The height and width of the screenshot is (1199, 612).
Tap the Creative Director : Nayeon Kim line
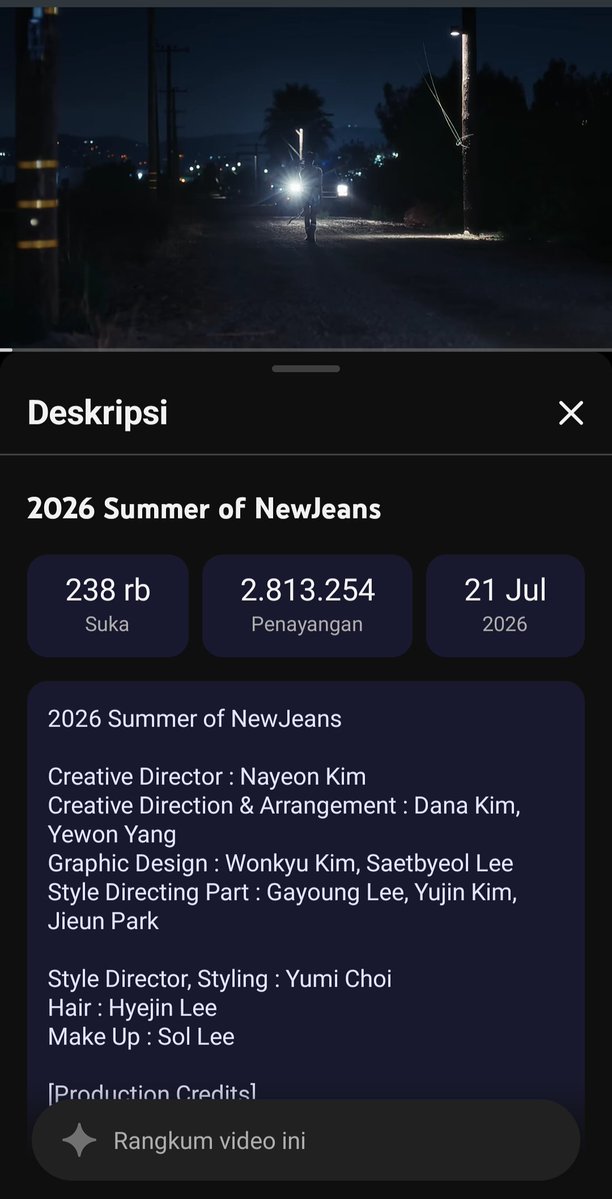(x=207, y=777)
